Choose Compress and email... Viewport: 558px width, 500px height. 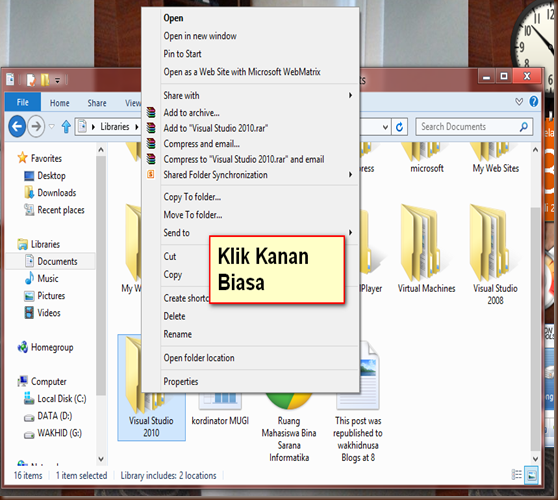[201, 144]
